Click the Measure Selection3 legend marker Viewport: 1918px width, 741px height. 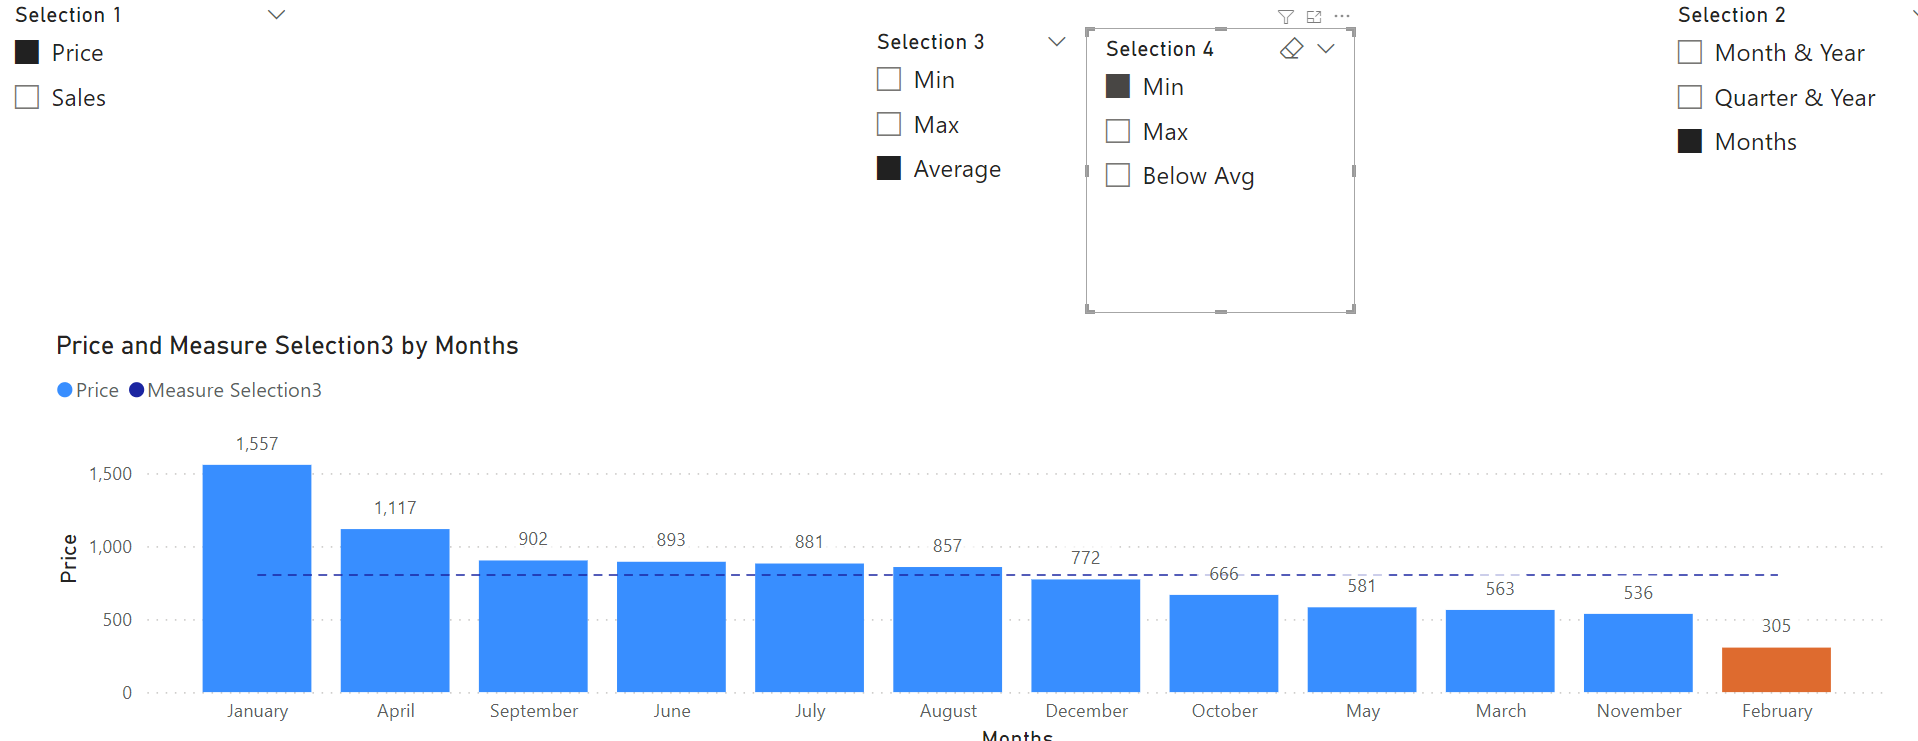[x=137, y=390]
